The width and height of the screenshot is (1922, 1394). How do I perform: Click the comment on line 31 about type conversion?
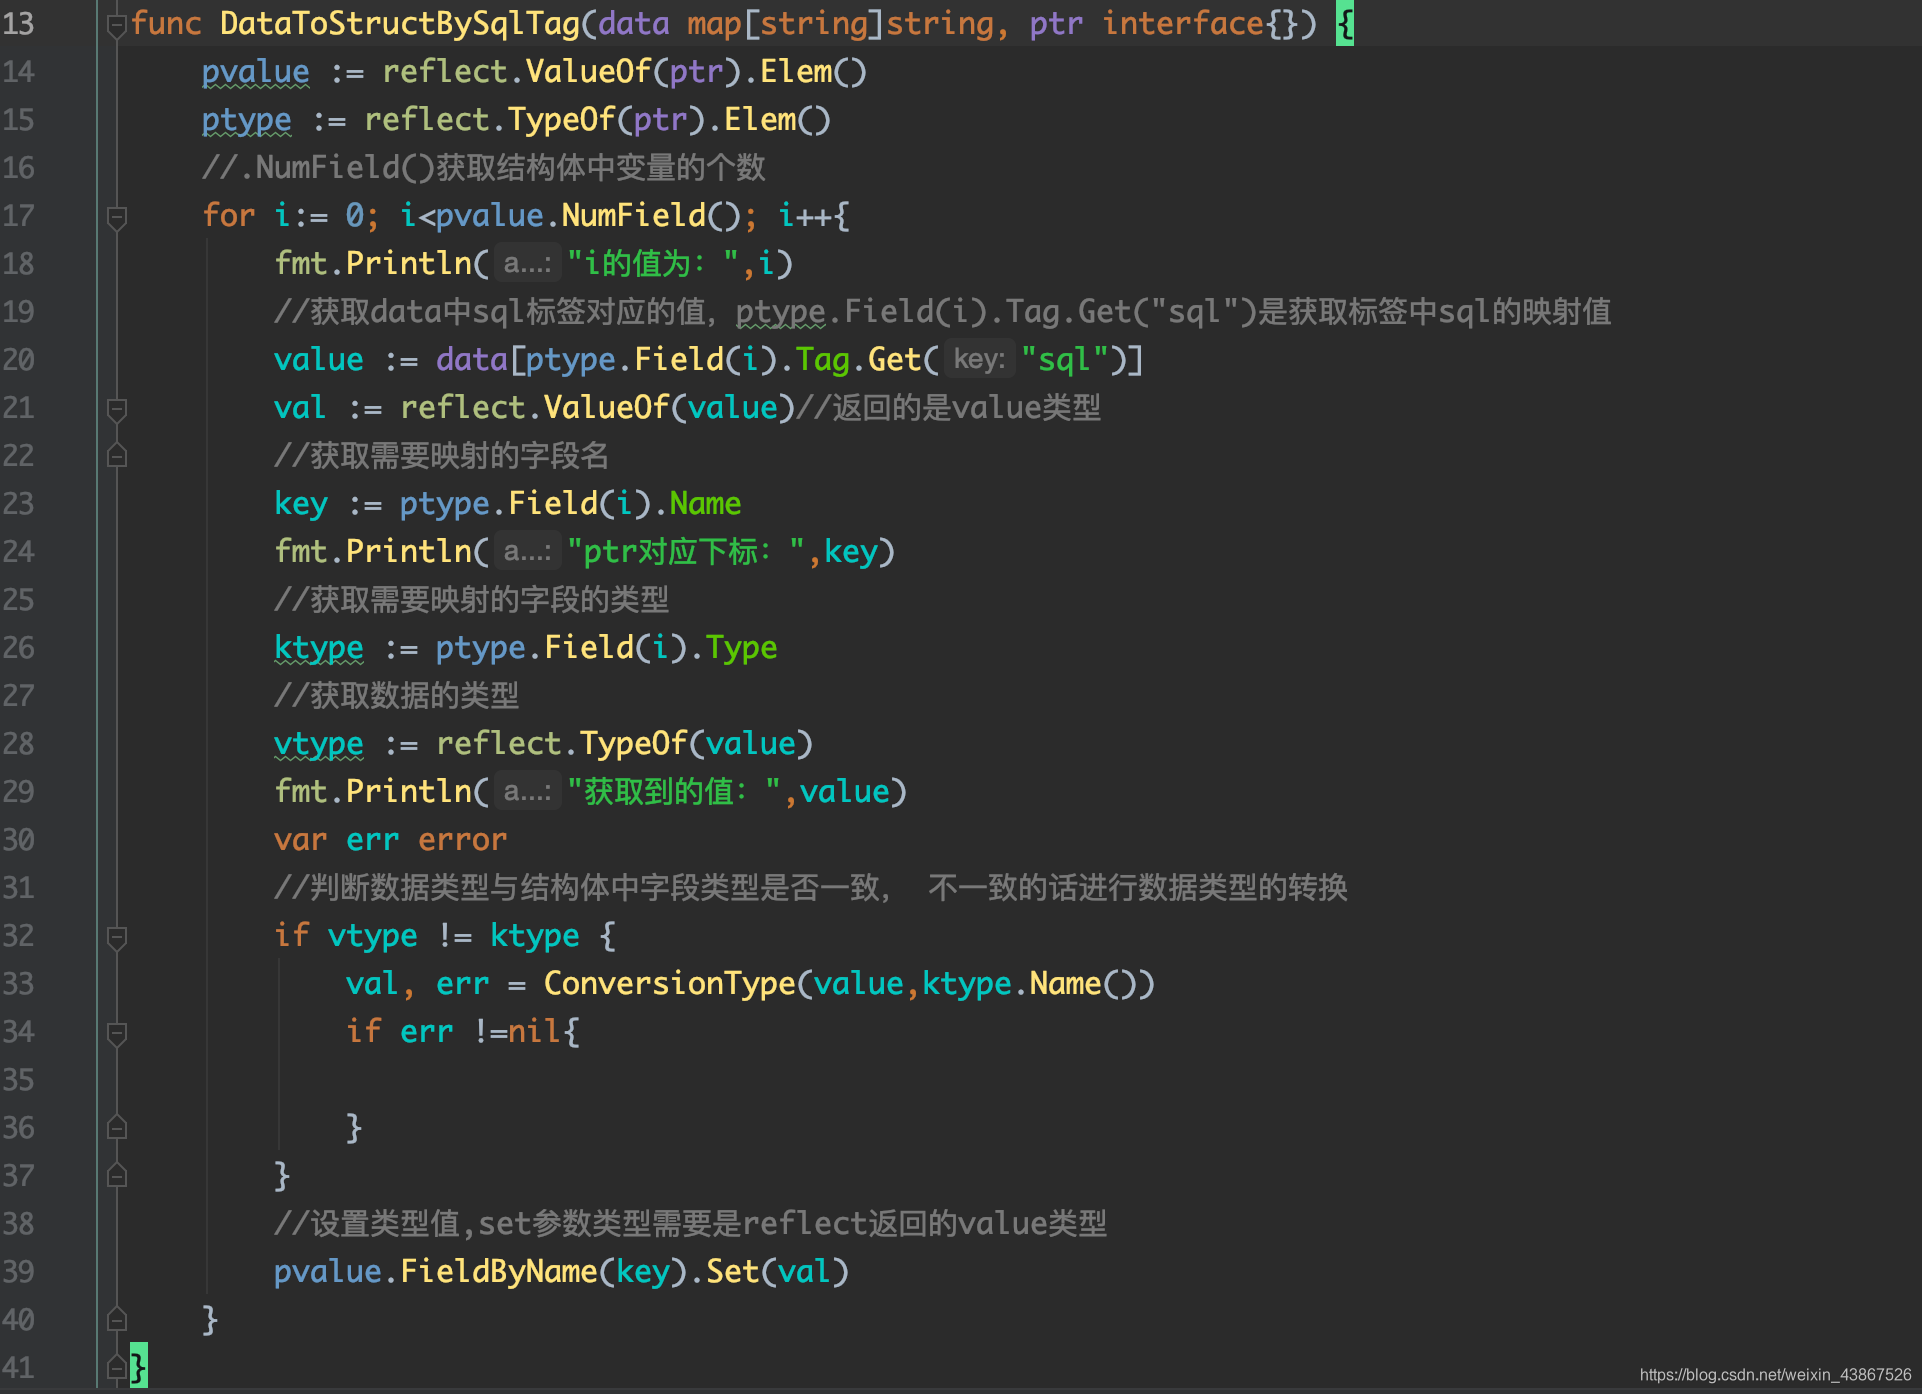[x=811, y=888]
